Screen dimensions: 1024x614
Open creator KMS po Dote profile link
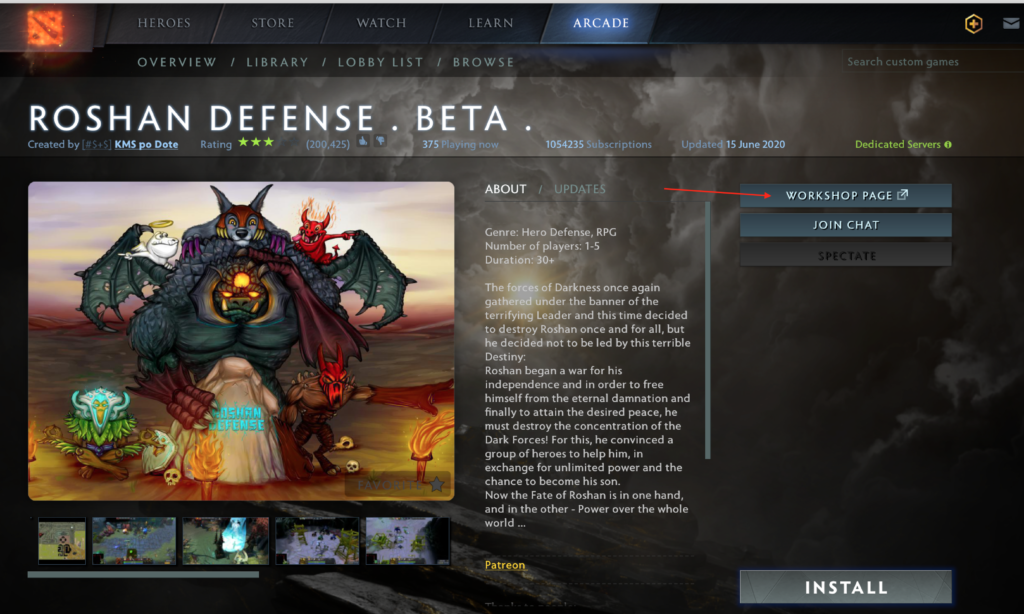(x=146, y=144)
